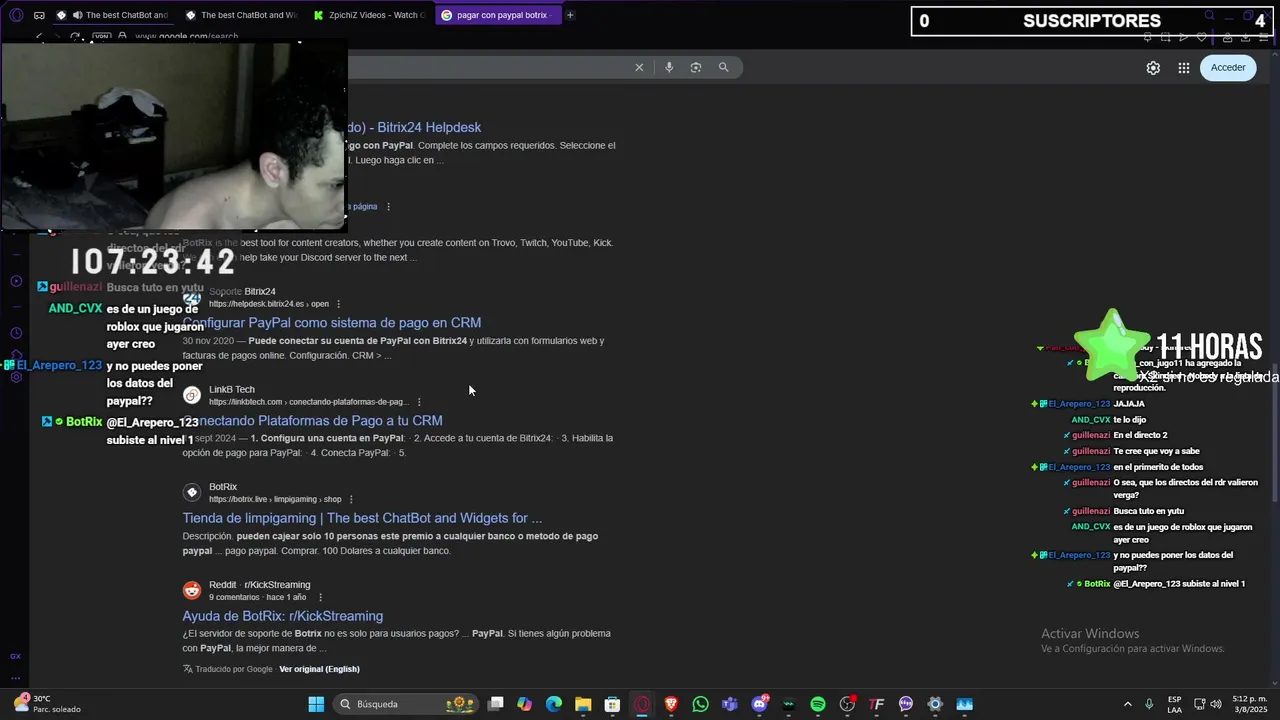This screenshot has width=1280, height=720.
Task: Open the ESP LAA language selector
Action: tap(1175, 704)
